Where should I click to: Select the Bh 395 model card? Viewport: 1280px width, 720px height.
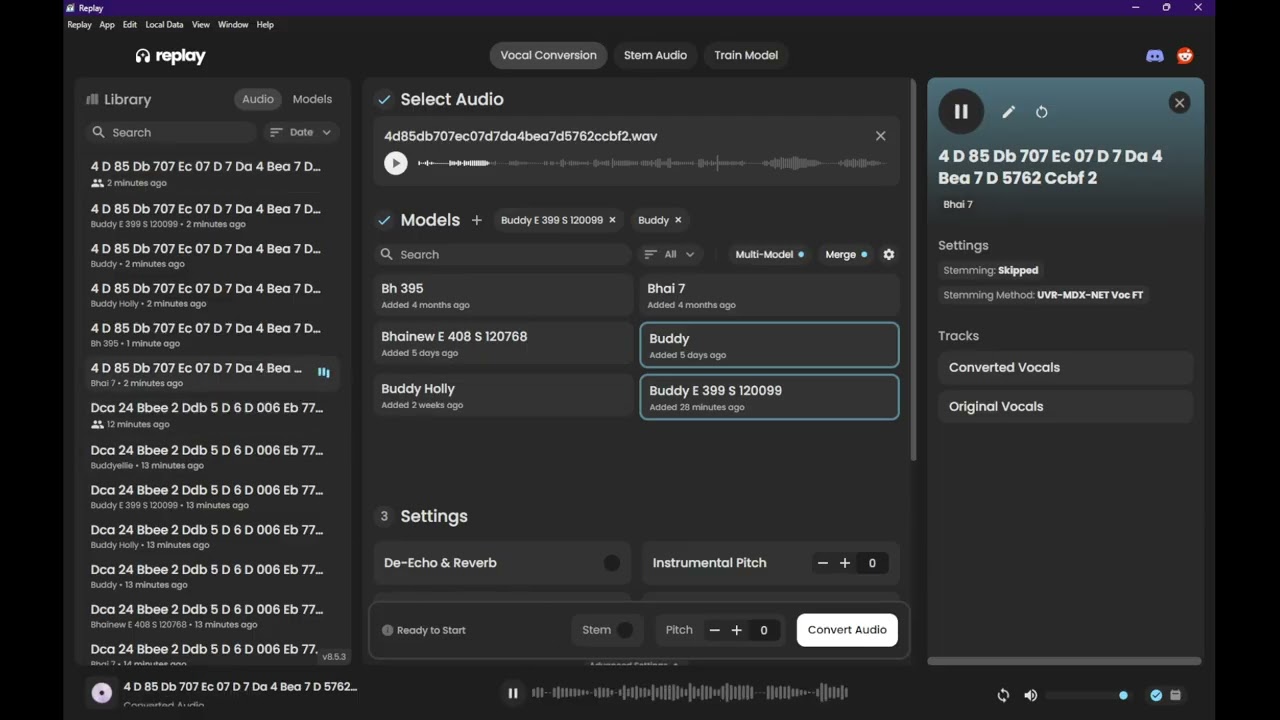tap(502, 296)
